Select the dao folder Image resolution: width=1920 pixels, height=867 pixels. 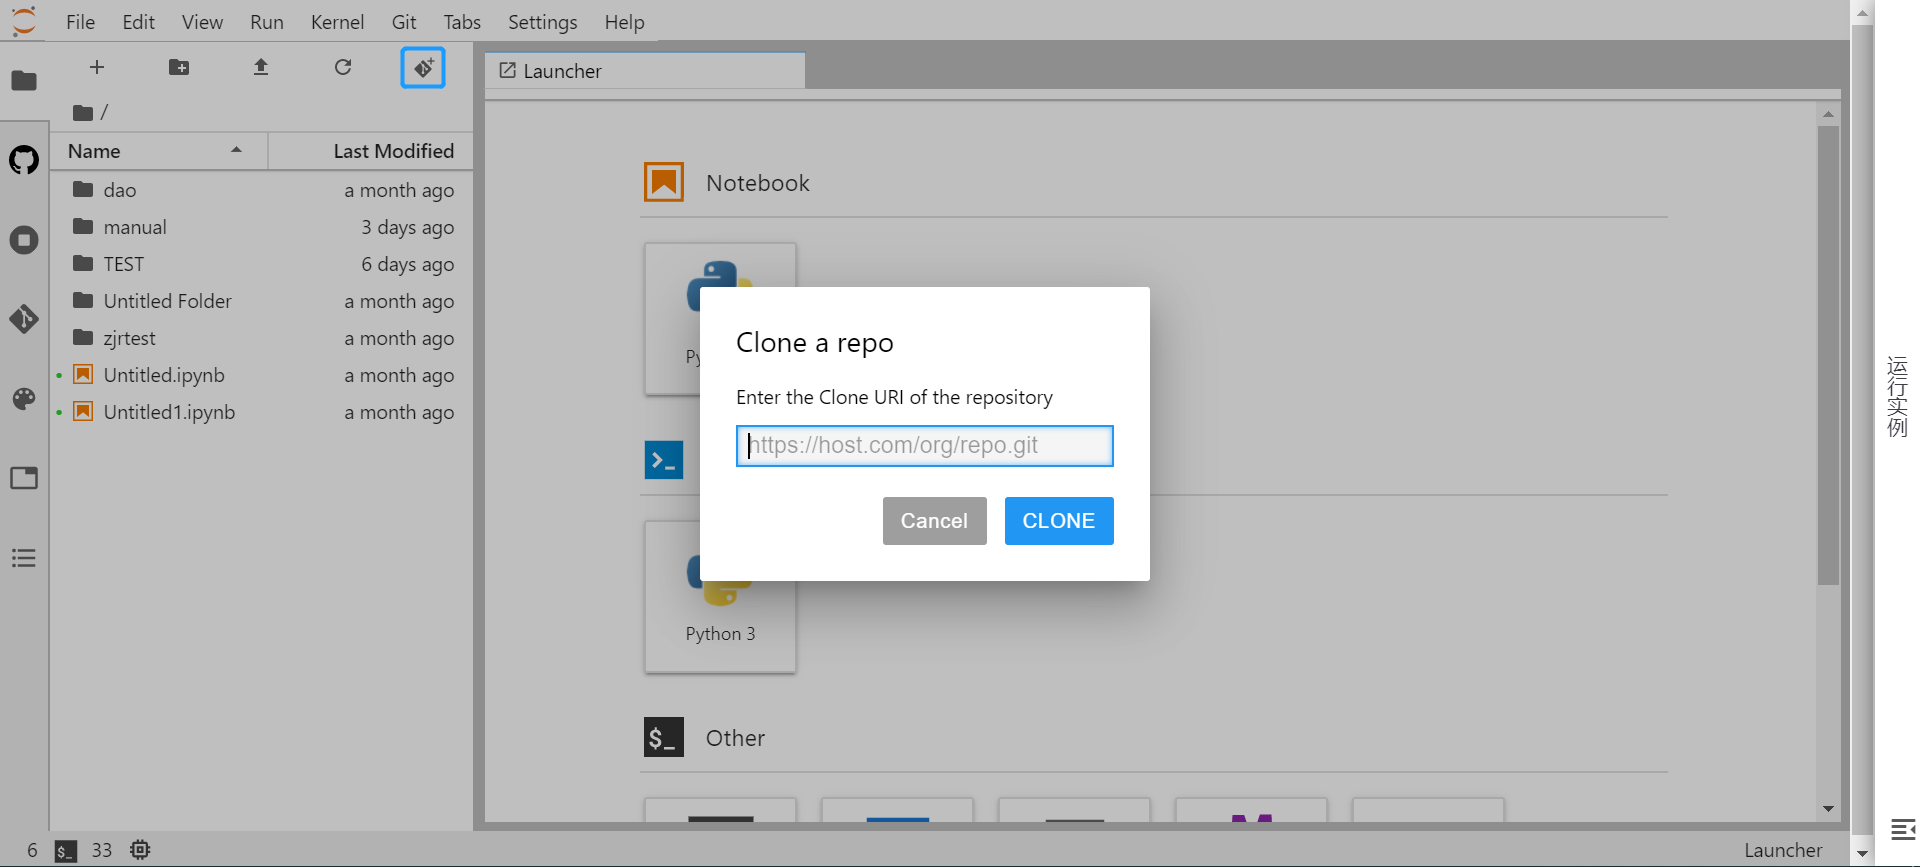click(x=262, y=190)
